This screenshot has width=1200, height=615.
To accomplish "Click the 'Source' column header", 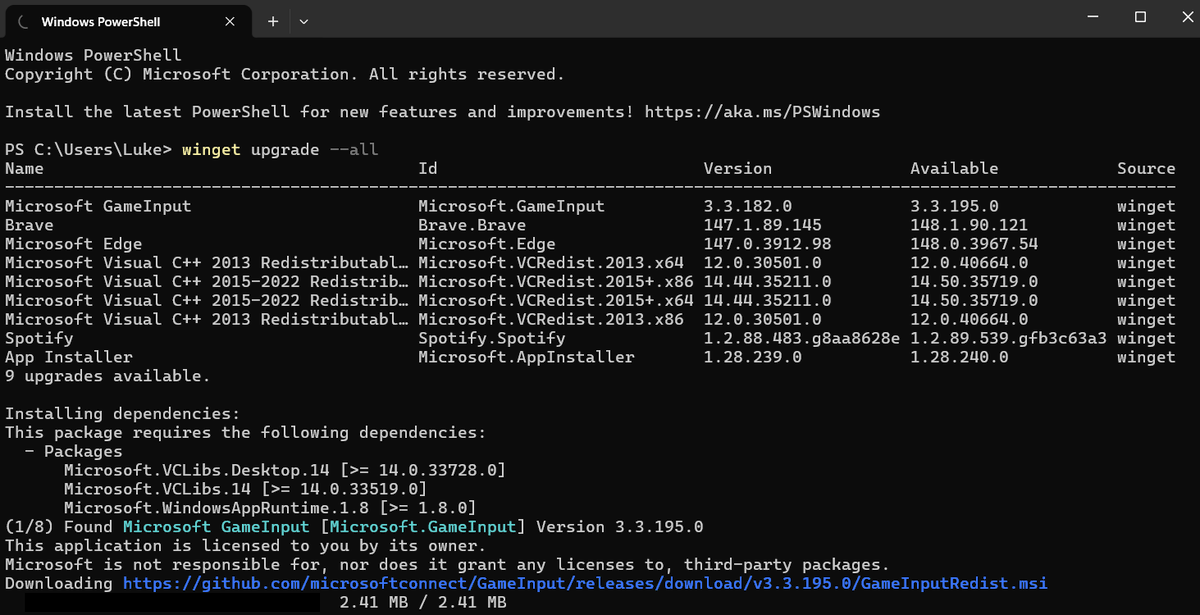I will [x=1146, y=169].
